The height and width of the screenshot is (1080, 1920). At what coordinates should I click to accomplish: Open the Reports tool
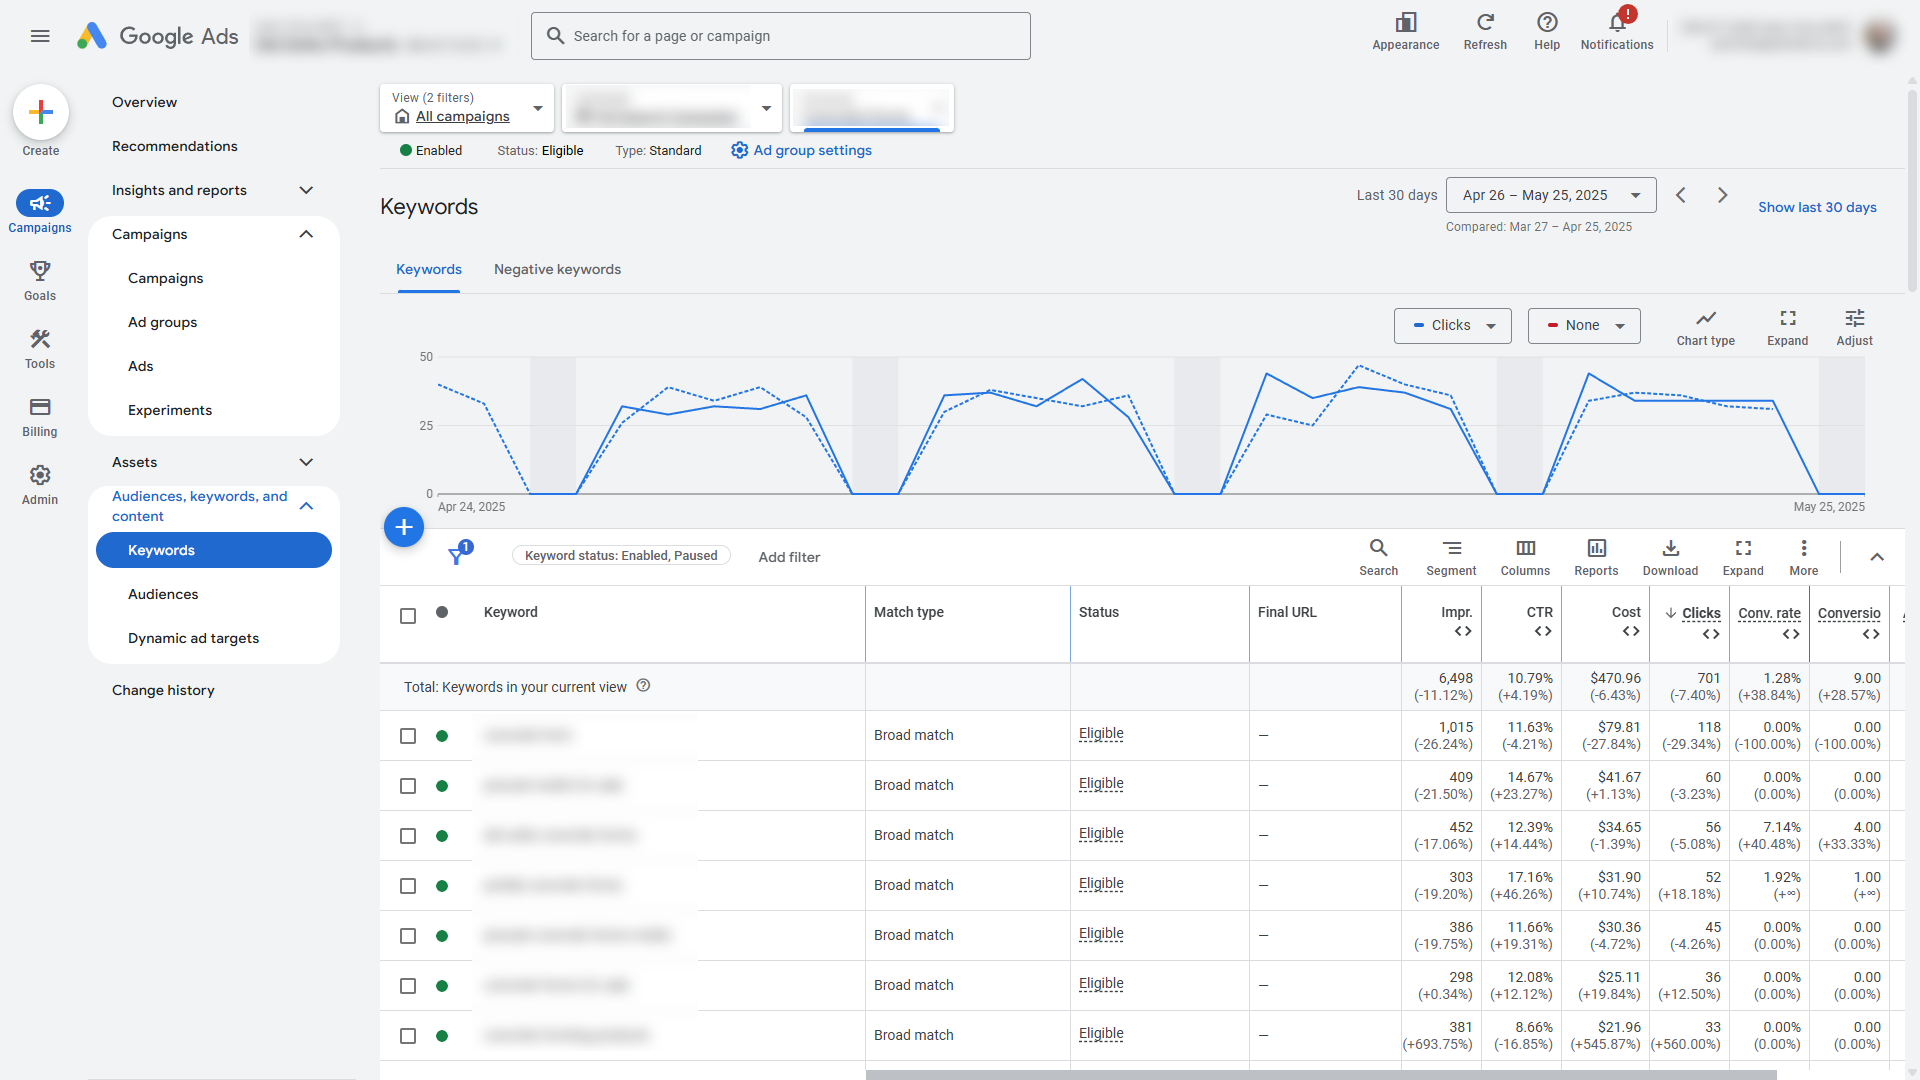tap(1596, 557)
